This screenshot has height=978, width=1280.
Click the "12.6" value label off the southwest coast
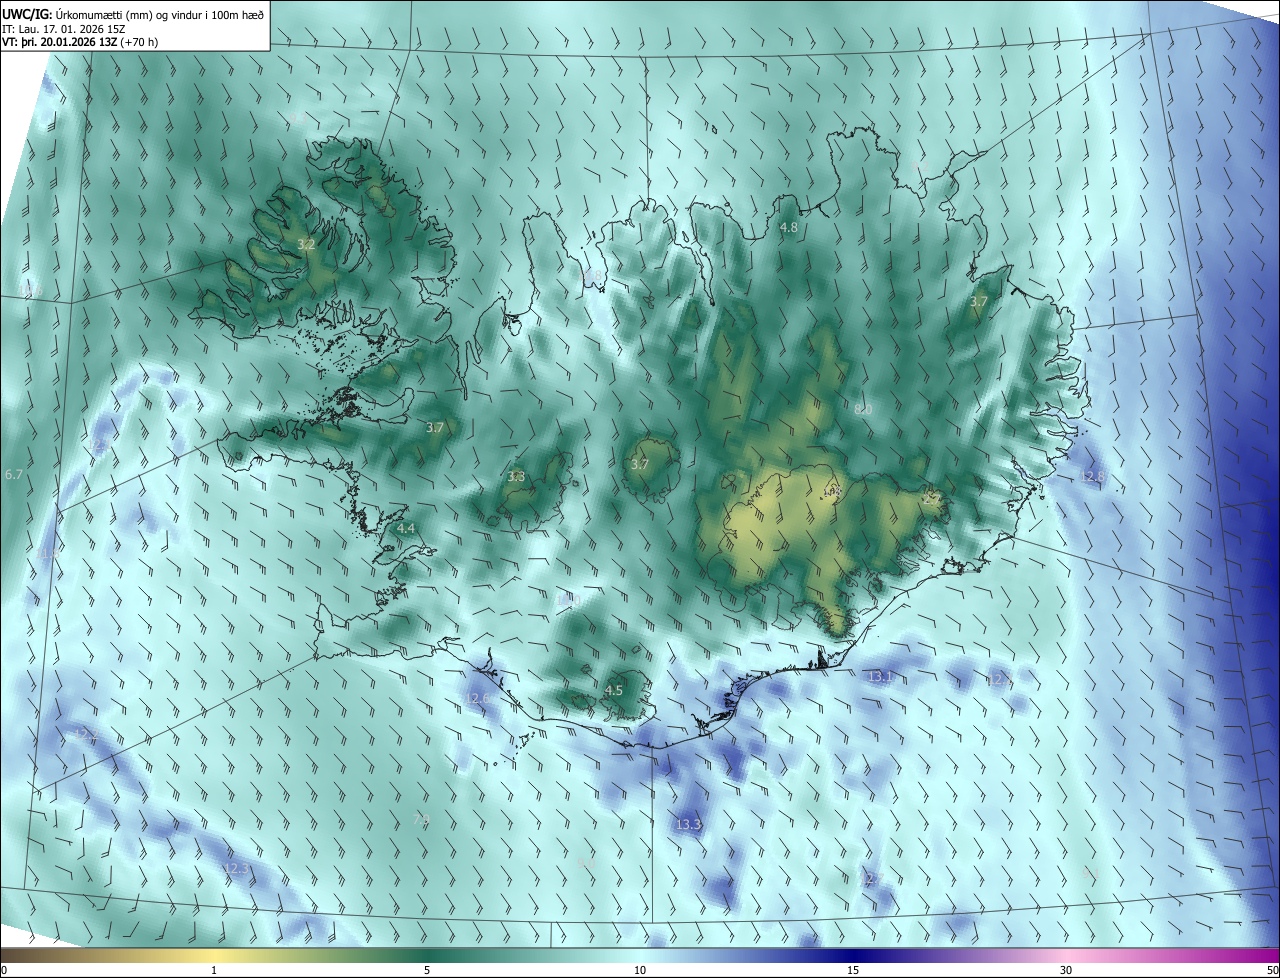[479, 697]
